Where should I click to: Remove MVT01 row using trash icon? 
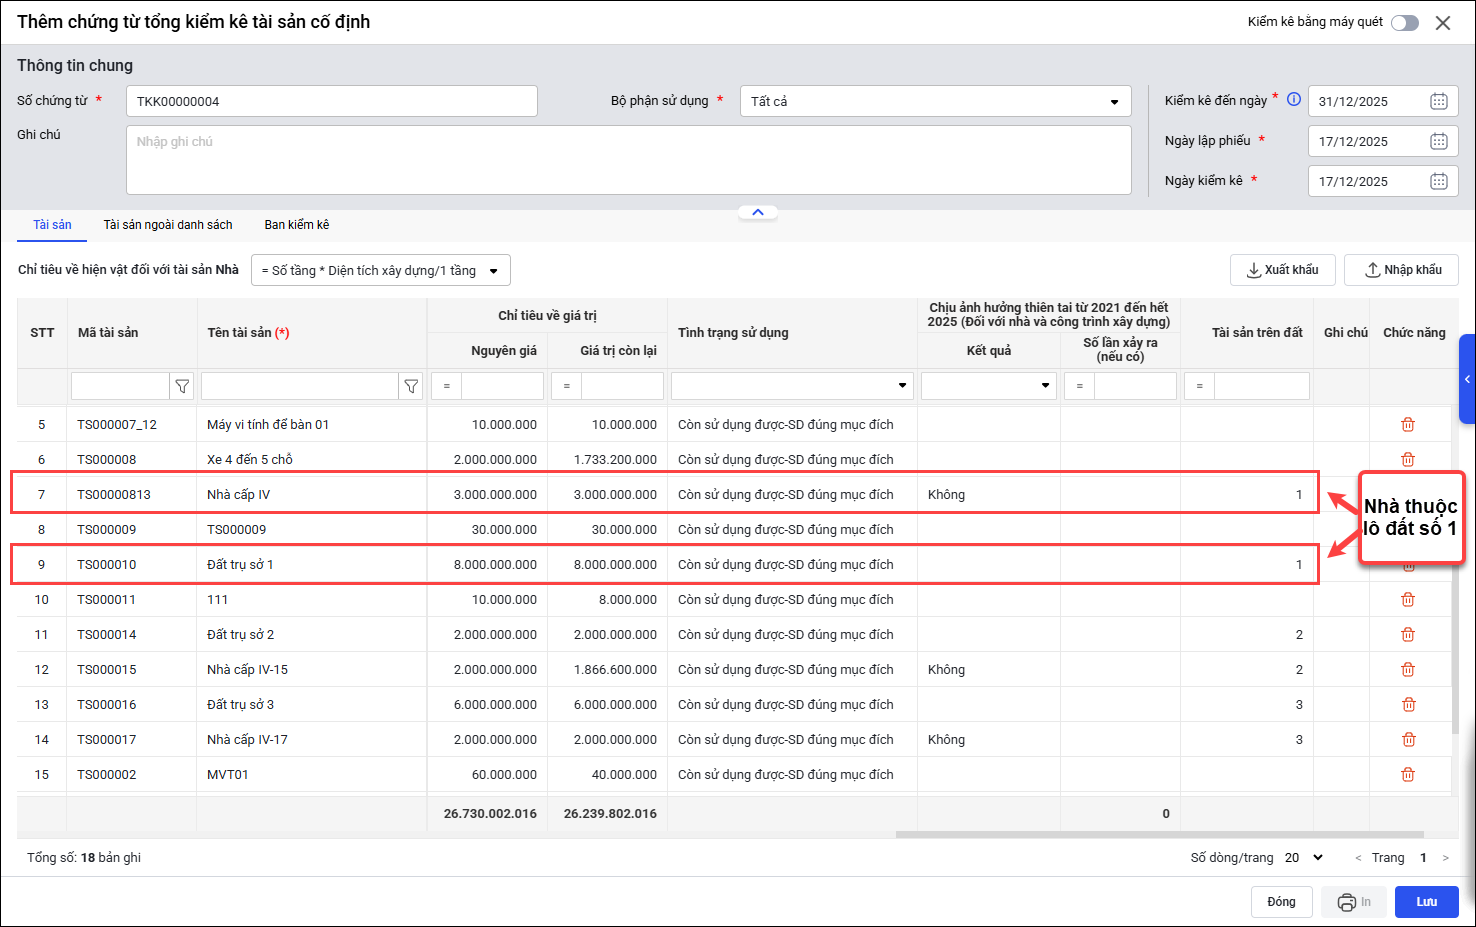[x=1408, y=774]
